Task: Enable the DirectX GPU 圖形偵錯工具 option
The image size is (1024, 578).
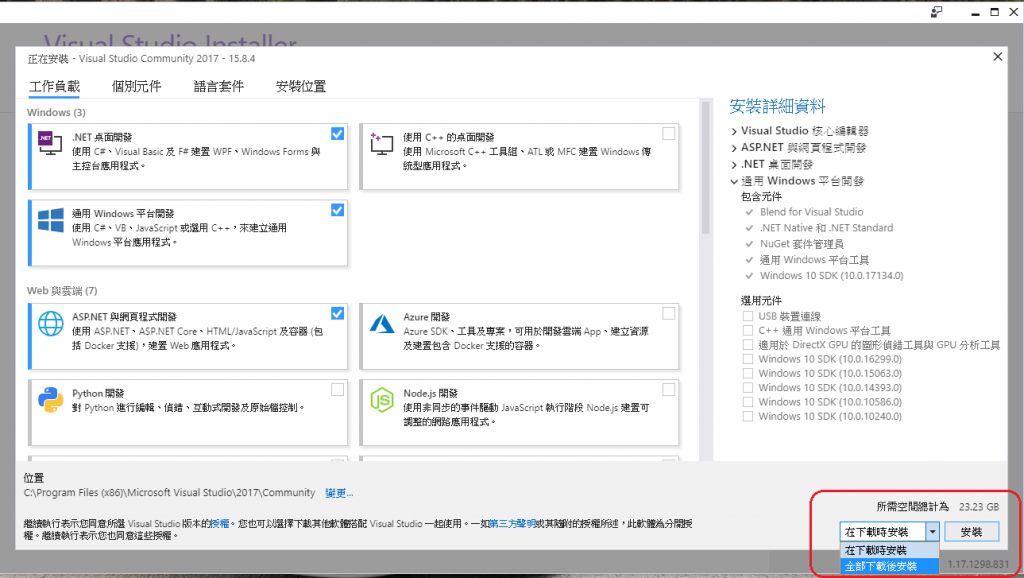Action: (x=748, y=345)
